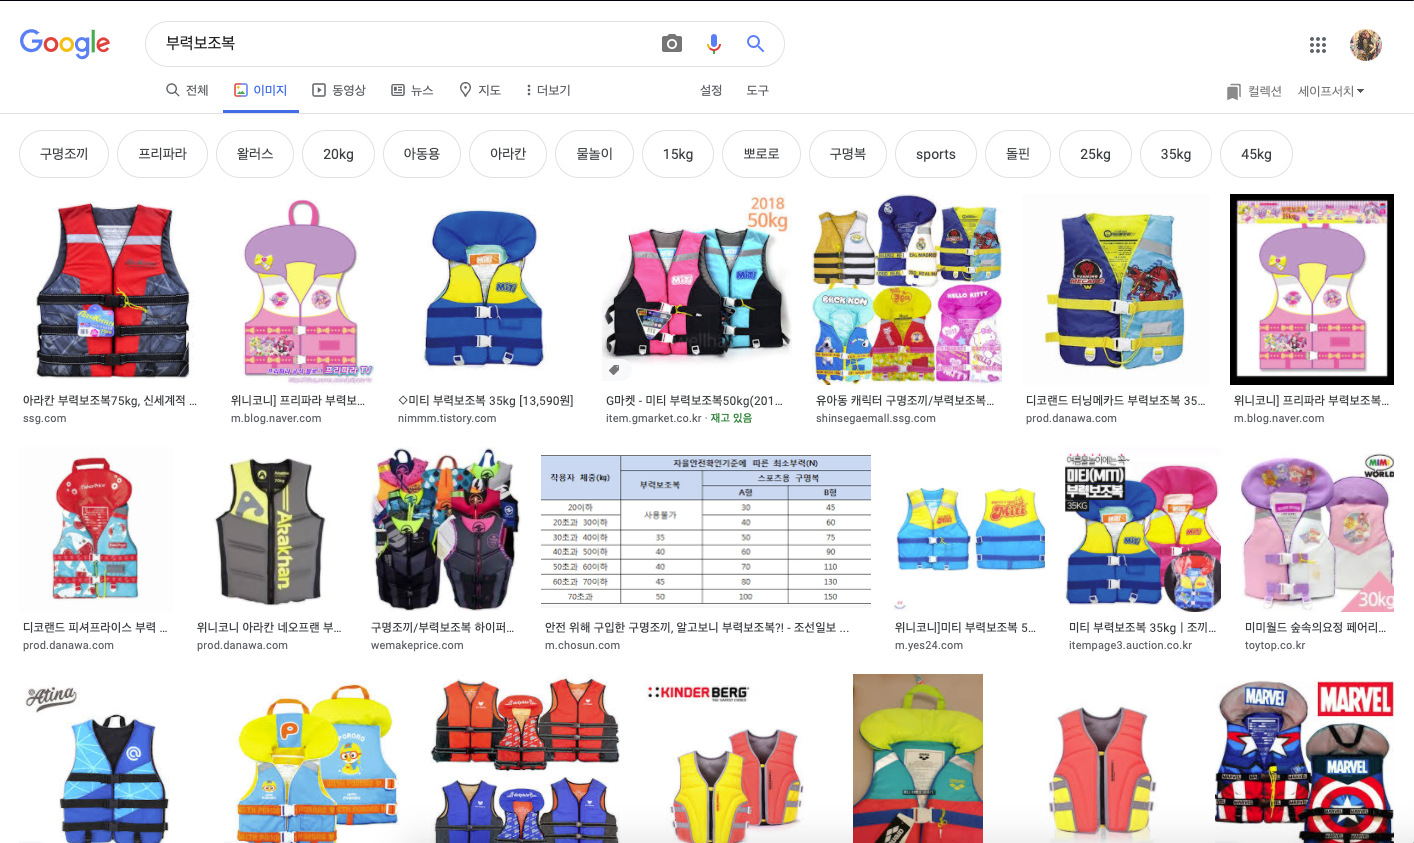Open shinsegaemall character vests collage image
Screen dimensions: 1414x843
pyautogui.click(x=908, y=290)
